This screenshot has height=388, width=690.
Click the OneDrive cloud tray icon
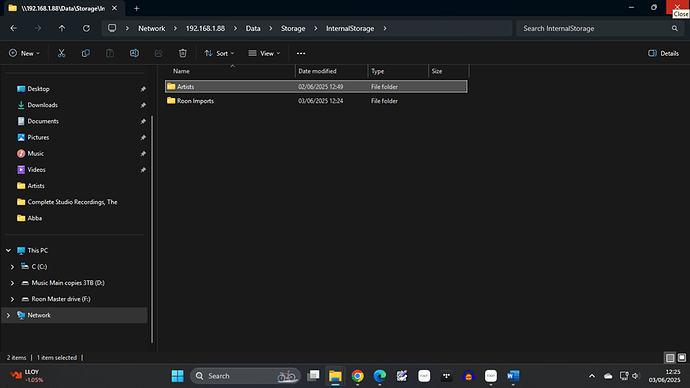608,376
